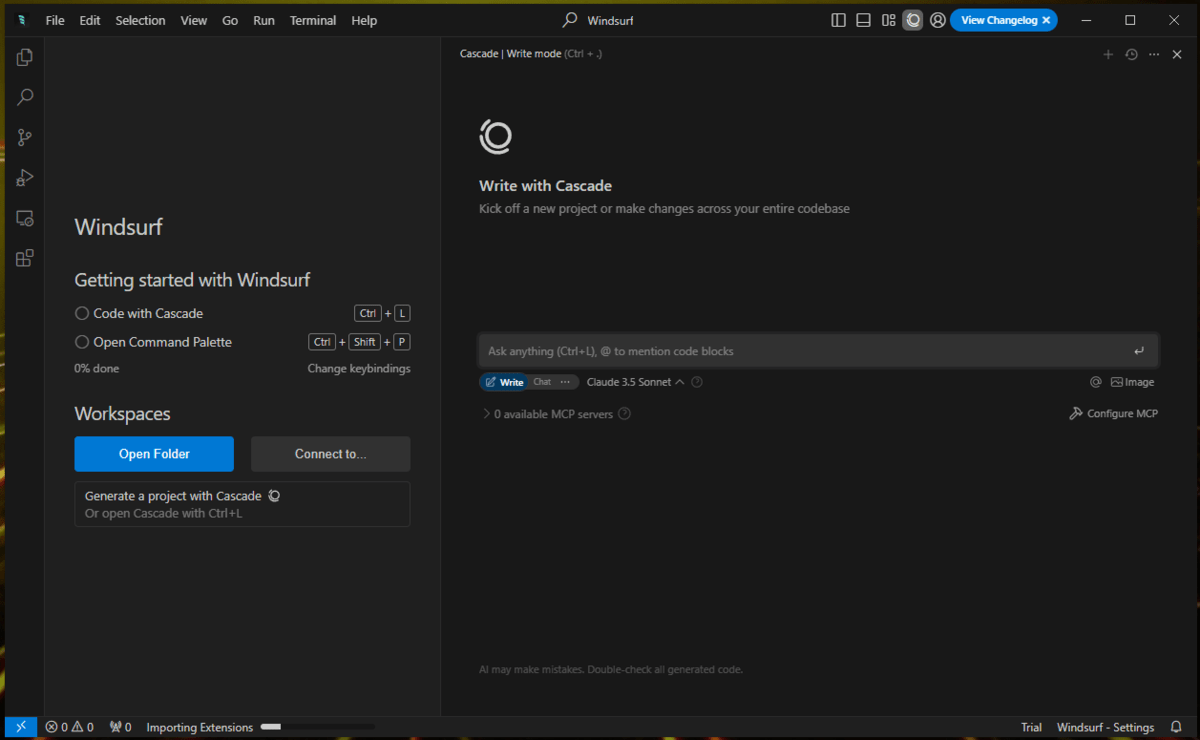
Task: Click the remote window icon in the status bar
Action: [21, 727]
